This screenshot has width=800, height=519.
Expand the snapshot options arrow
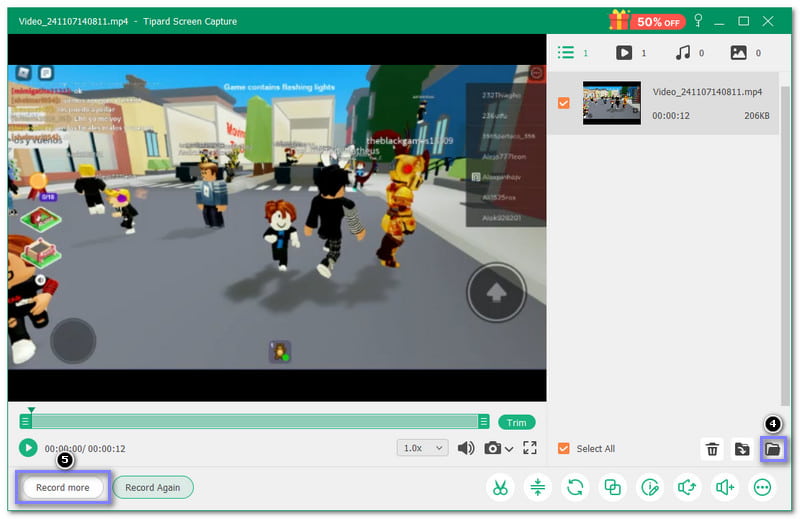point(509,449)
